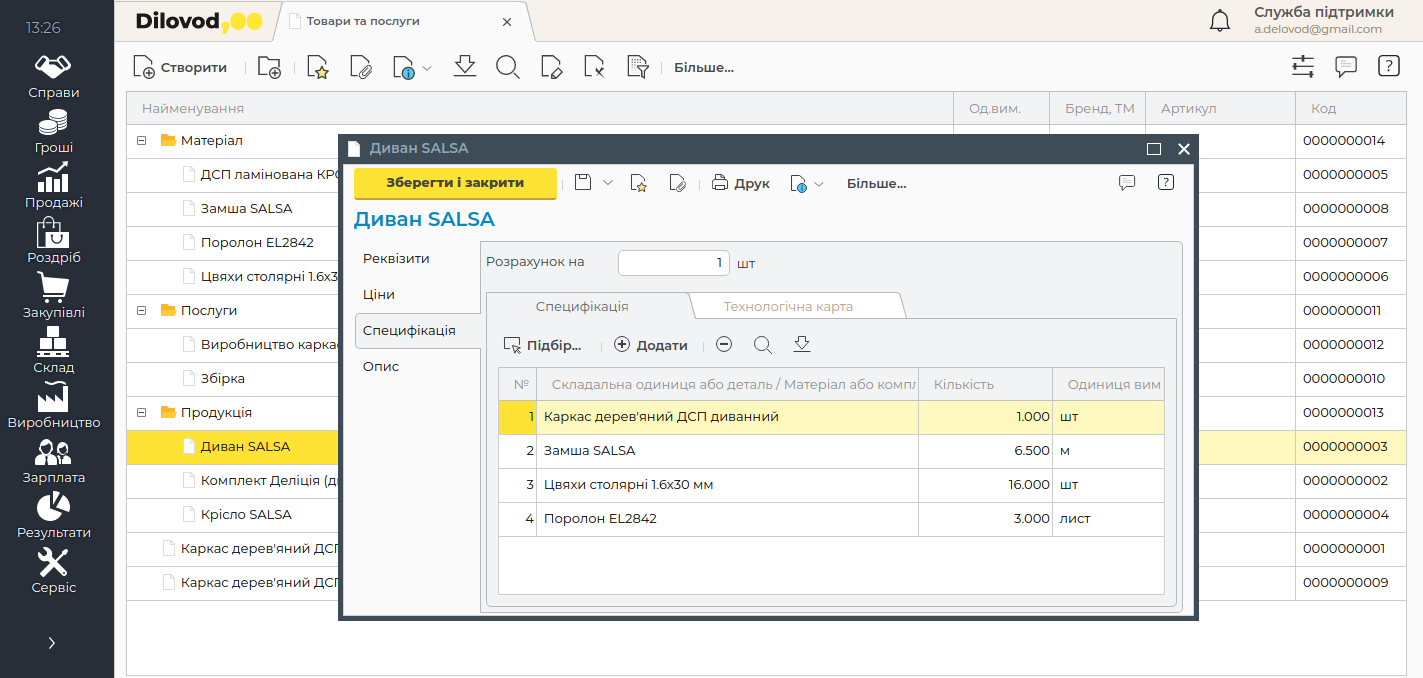
Task: Sort the list by the Найменування column
Action: click(540, 108)
